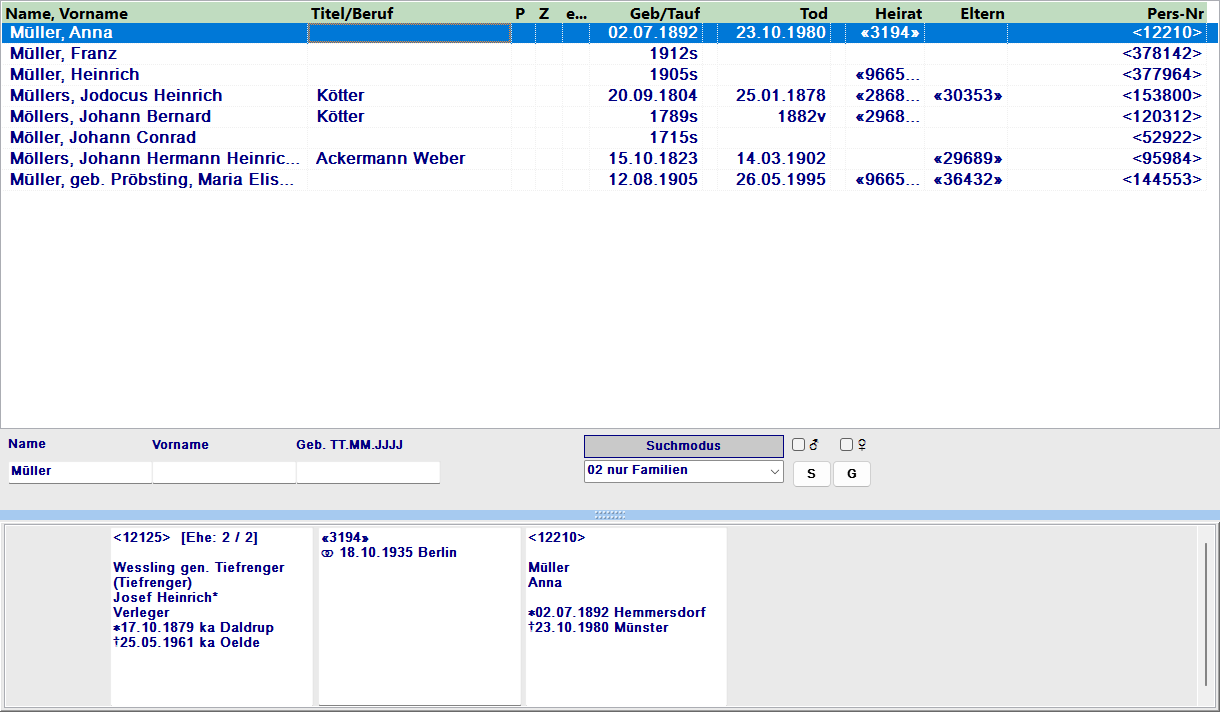The height and width of the screenshot is (712, 1220).
Task: Focus the birth date TT.MM.JJJJ field
Action: [x=367, y=472]
